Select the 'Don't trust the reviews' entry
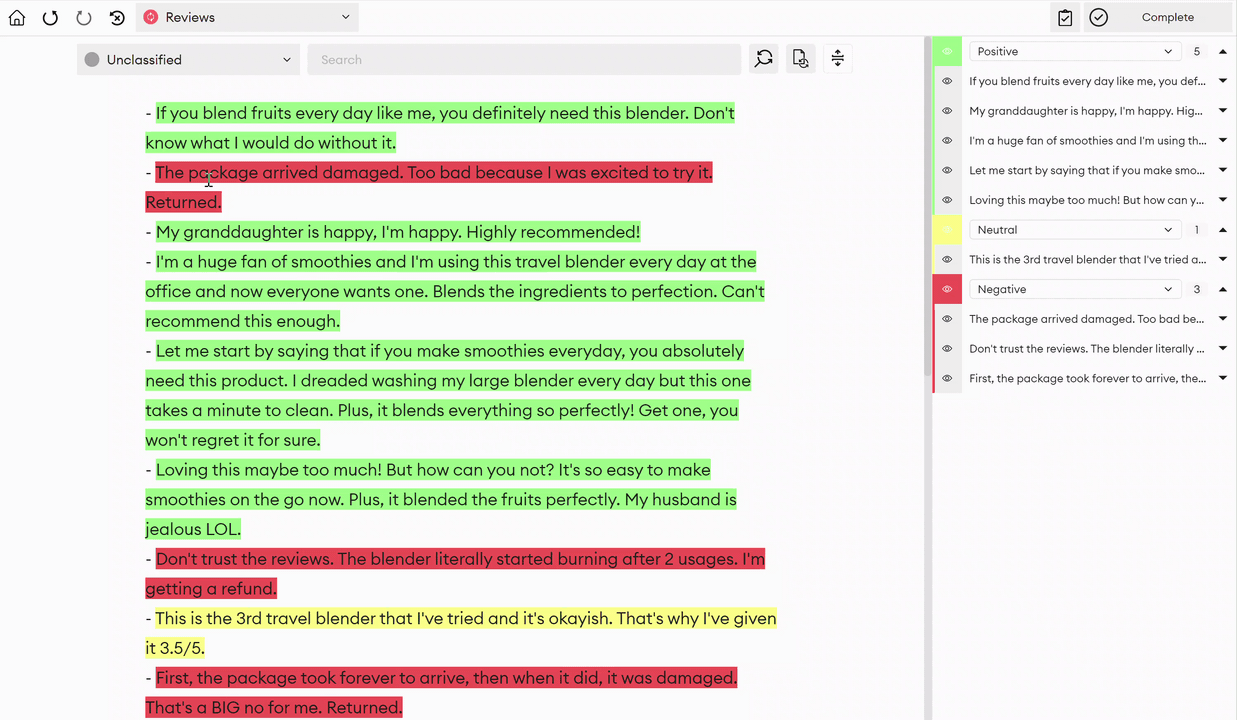Screen dimensions: 1237x720 click(1086, 349)
